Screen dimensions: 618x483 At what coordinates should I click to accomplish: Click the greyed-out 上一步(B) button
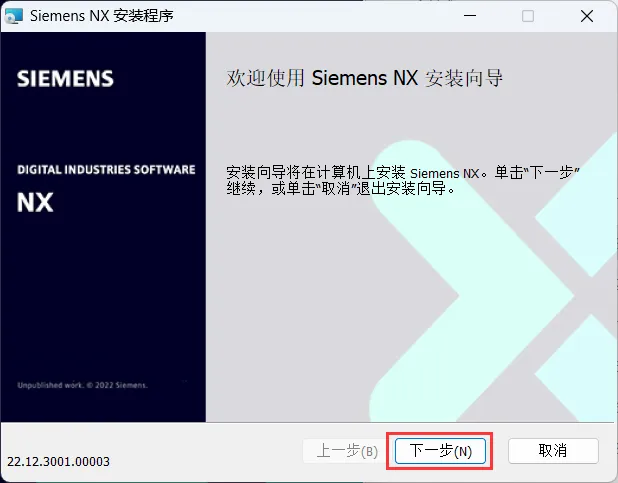coord(347,451)
